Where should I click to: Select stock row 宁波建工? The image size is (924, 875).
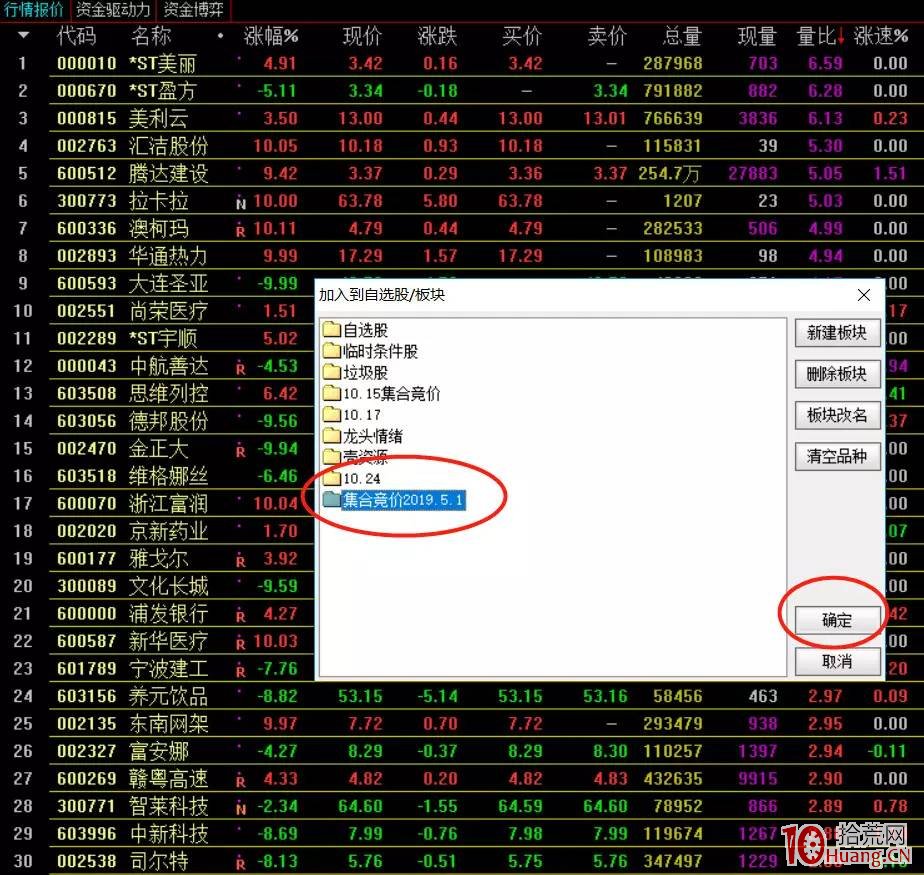(x=157, y=668)
